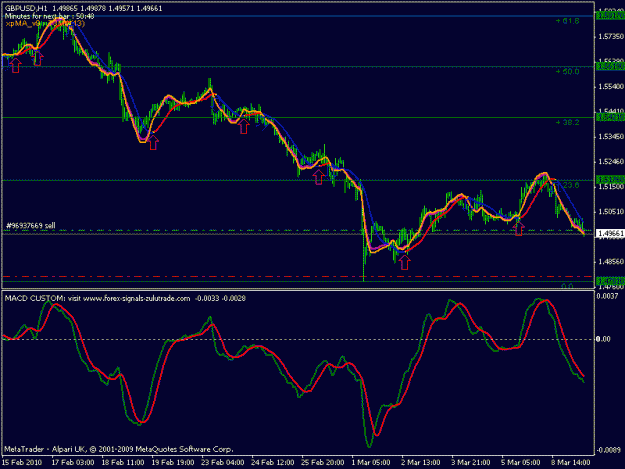
Task: Select the red dash-dot stop-loss line
Action: 297,276
